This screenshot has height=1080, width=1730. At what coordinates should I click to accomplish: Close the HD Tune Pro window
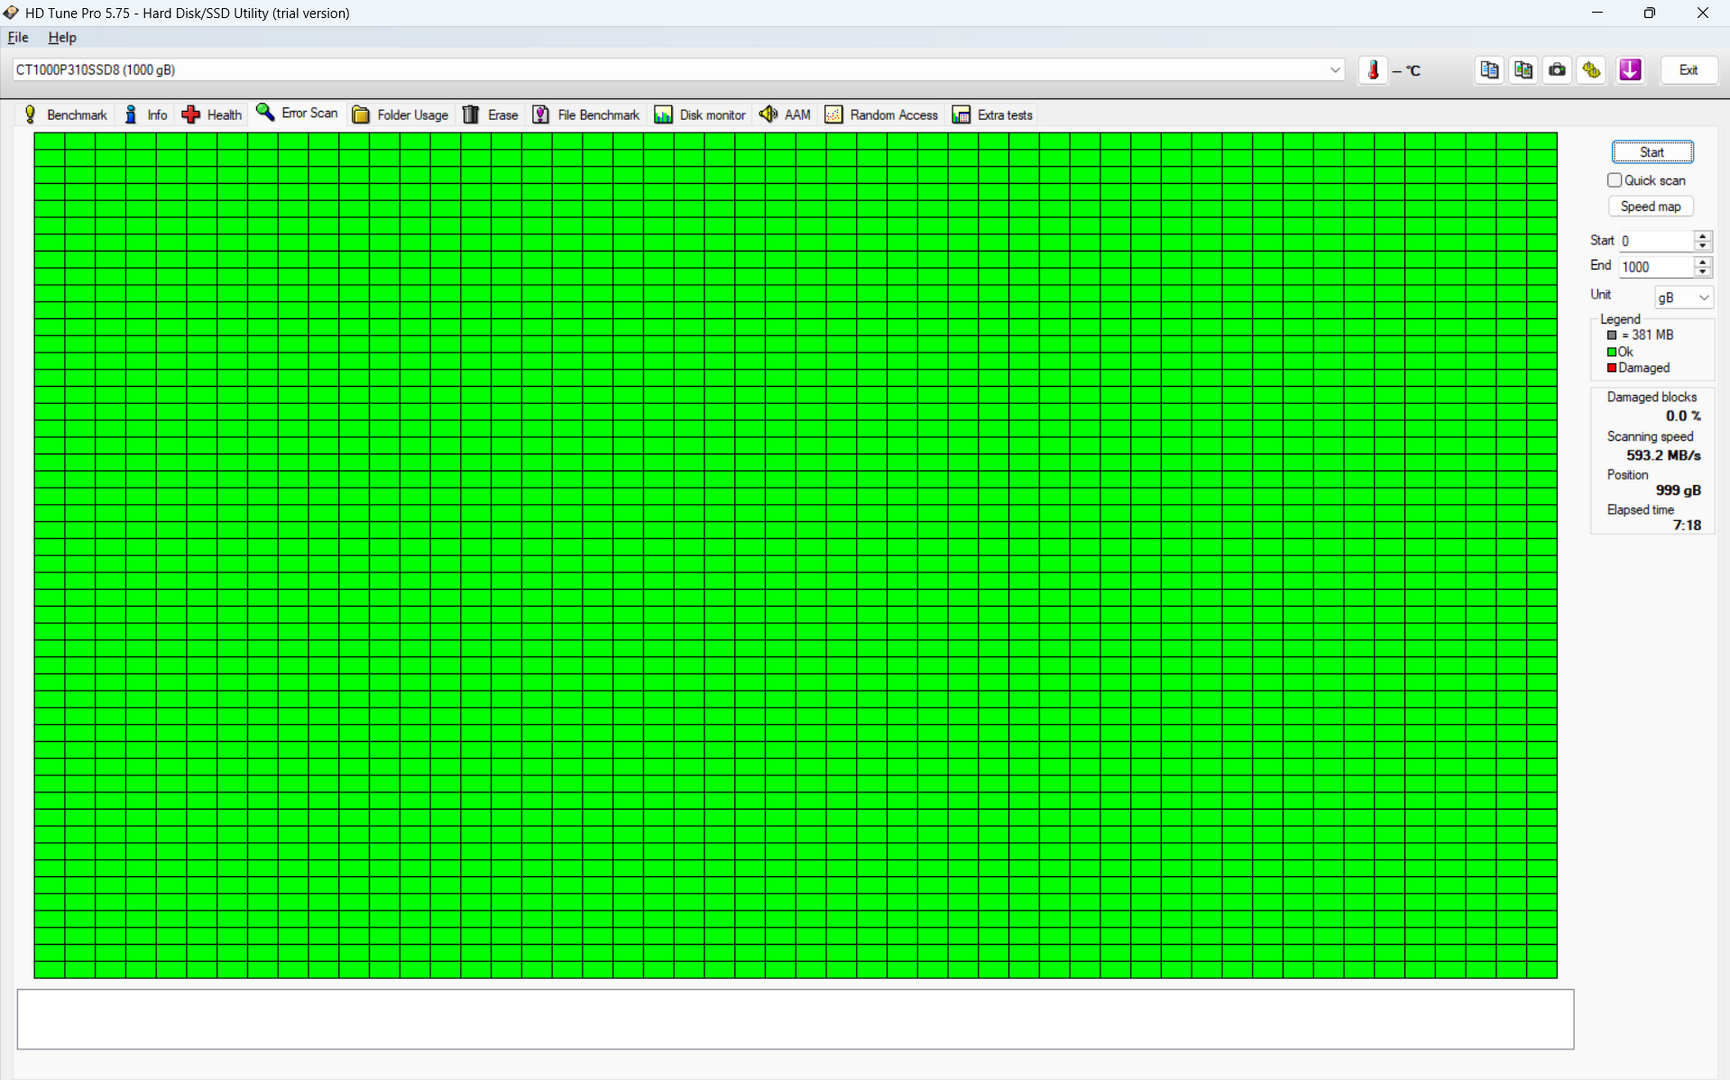(1703, 13)
